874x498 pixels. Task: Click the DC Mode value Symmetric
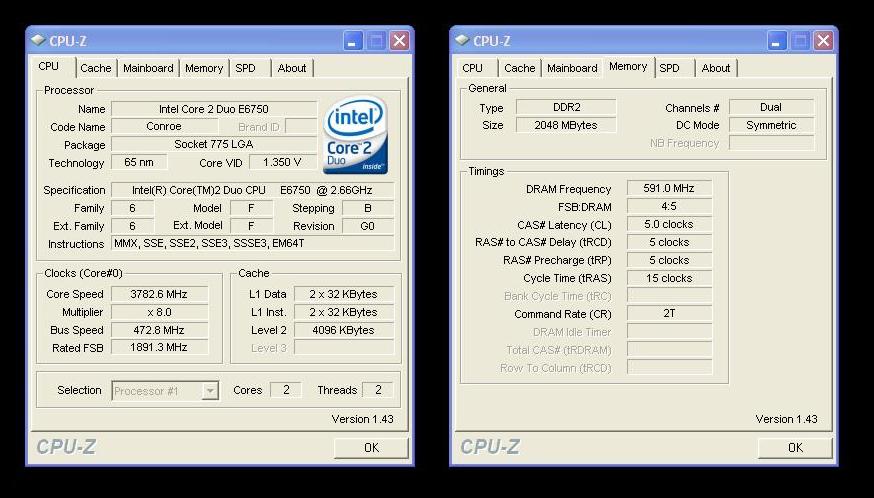(x=771, y=125)
